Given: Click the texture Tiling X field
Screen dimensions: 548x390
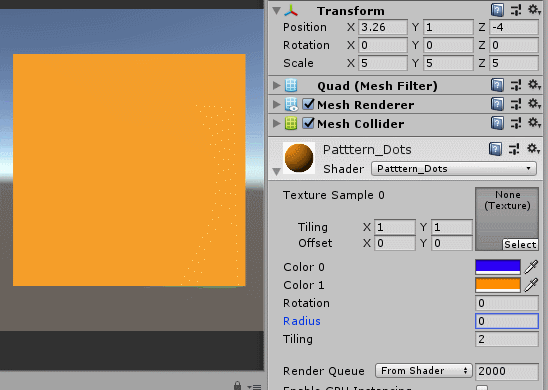Looking at the screenshot, I should (x=395, y=227).
